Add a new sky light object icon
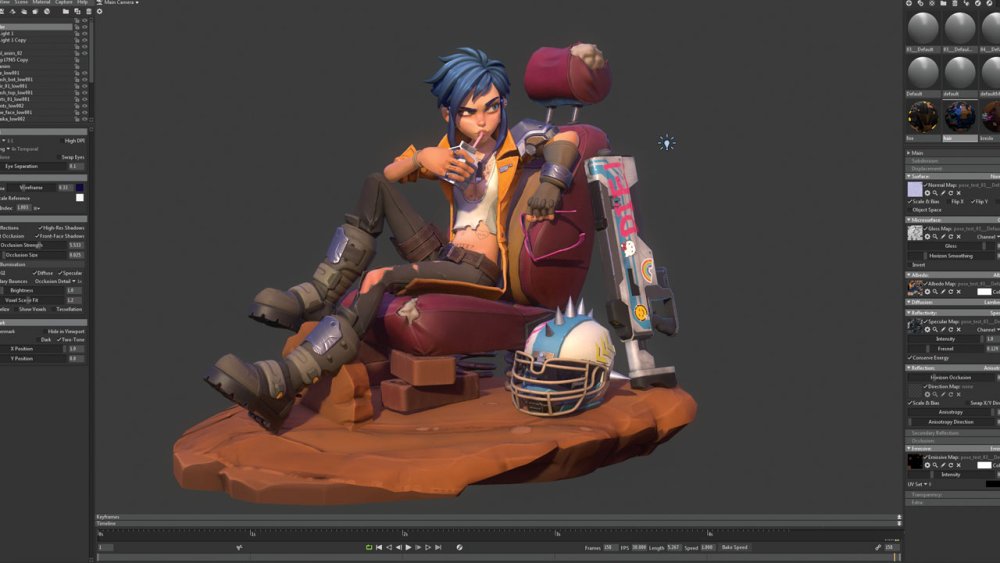This screenshot has width=1000, height=563. 47,11
